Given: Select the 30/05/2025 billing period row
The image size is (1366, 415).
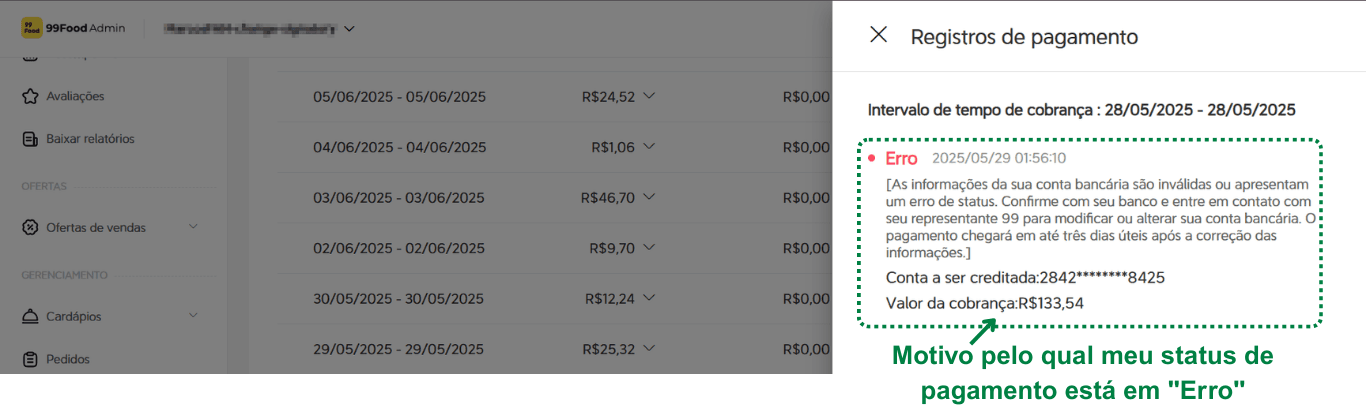Looking at the screenshot, I should [x=398, y=299].
